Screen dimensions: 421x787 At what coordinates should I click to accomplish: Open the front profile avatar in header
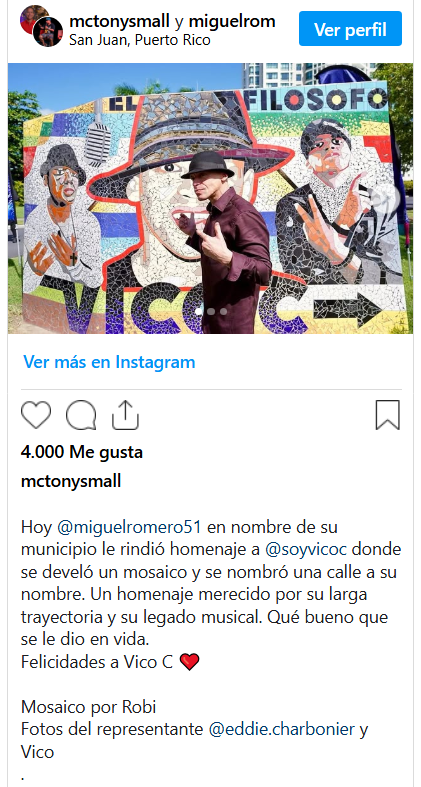[47, 32]
